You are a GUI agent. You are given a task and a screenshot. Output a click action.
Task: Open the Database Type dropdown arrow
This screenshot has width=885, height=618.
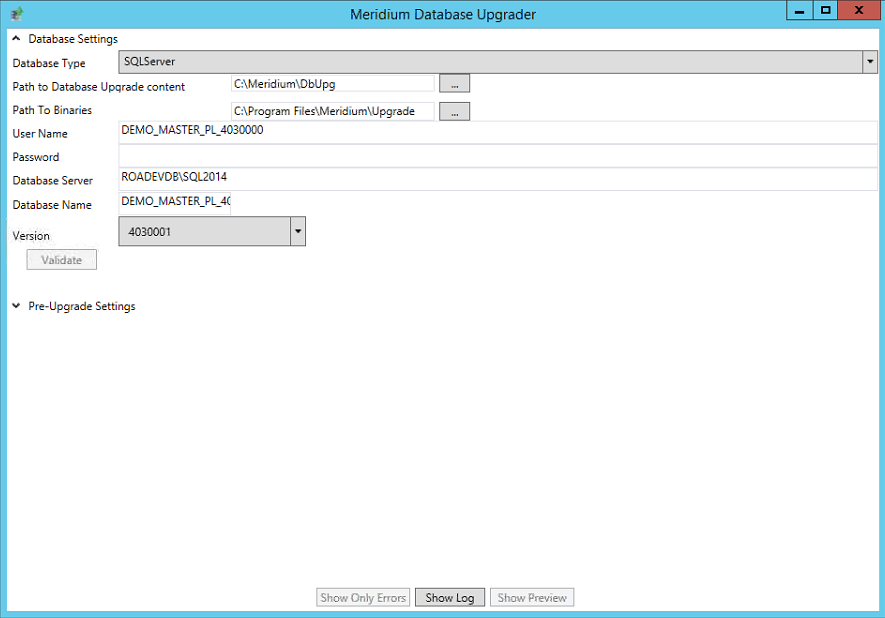[x=870, y=62]
